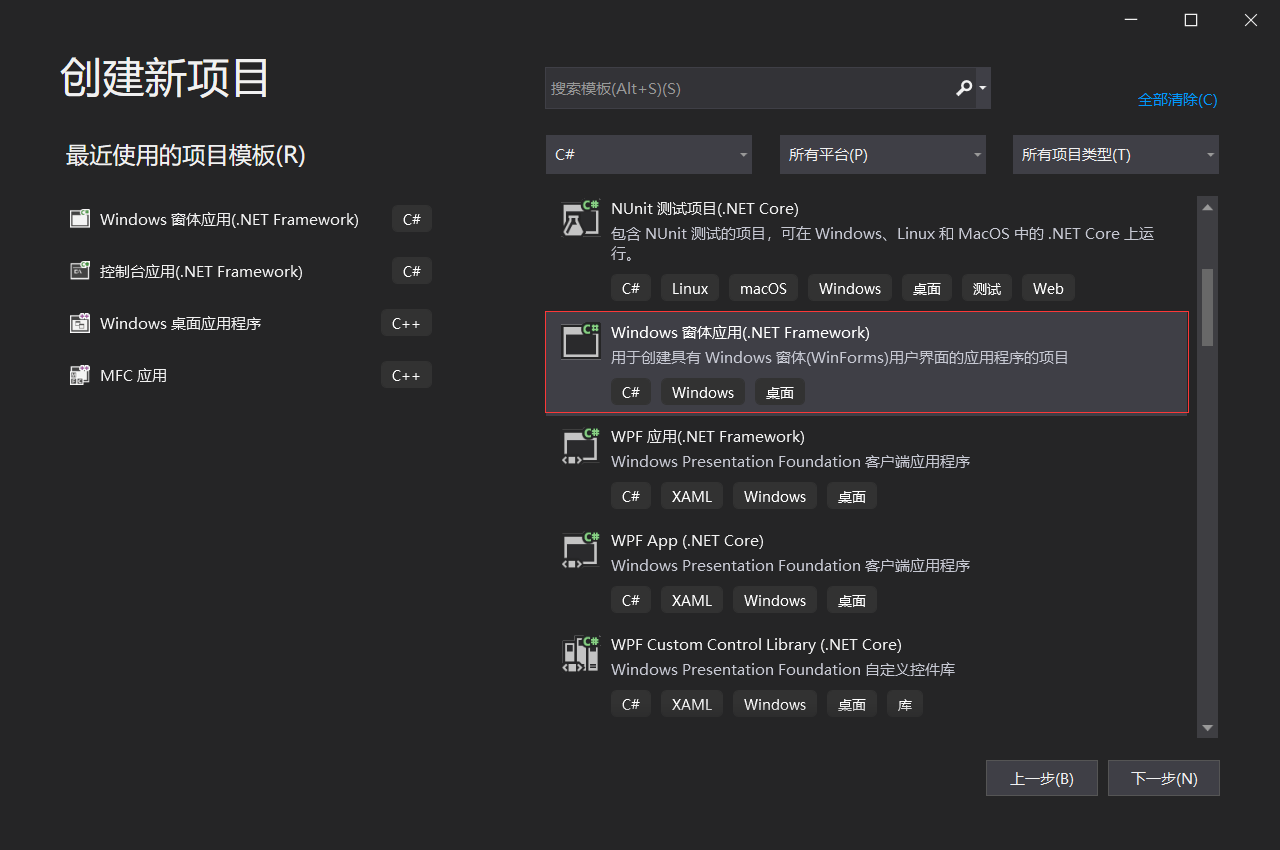Open the 所有平台 platform filter dropdown
The height and width of the screenshot is (850, 1280).
[x=883, y=155]
